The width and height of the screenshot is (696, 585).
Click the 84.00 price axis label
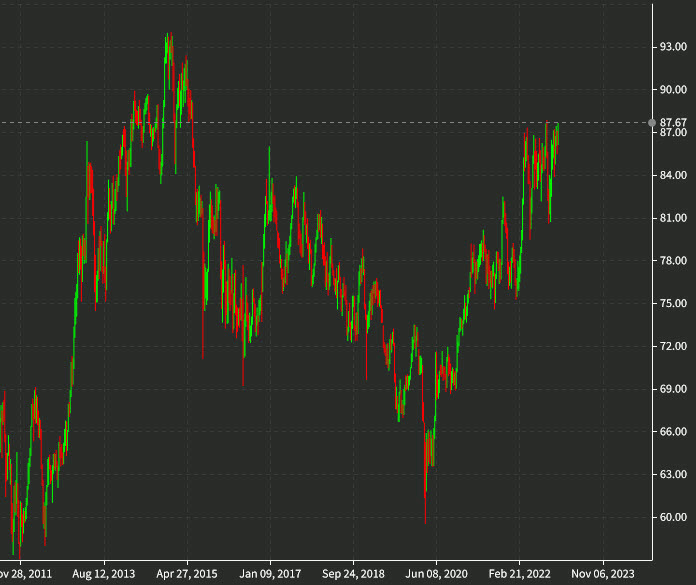pos(673,175)
